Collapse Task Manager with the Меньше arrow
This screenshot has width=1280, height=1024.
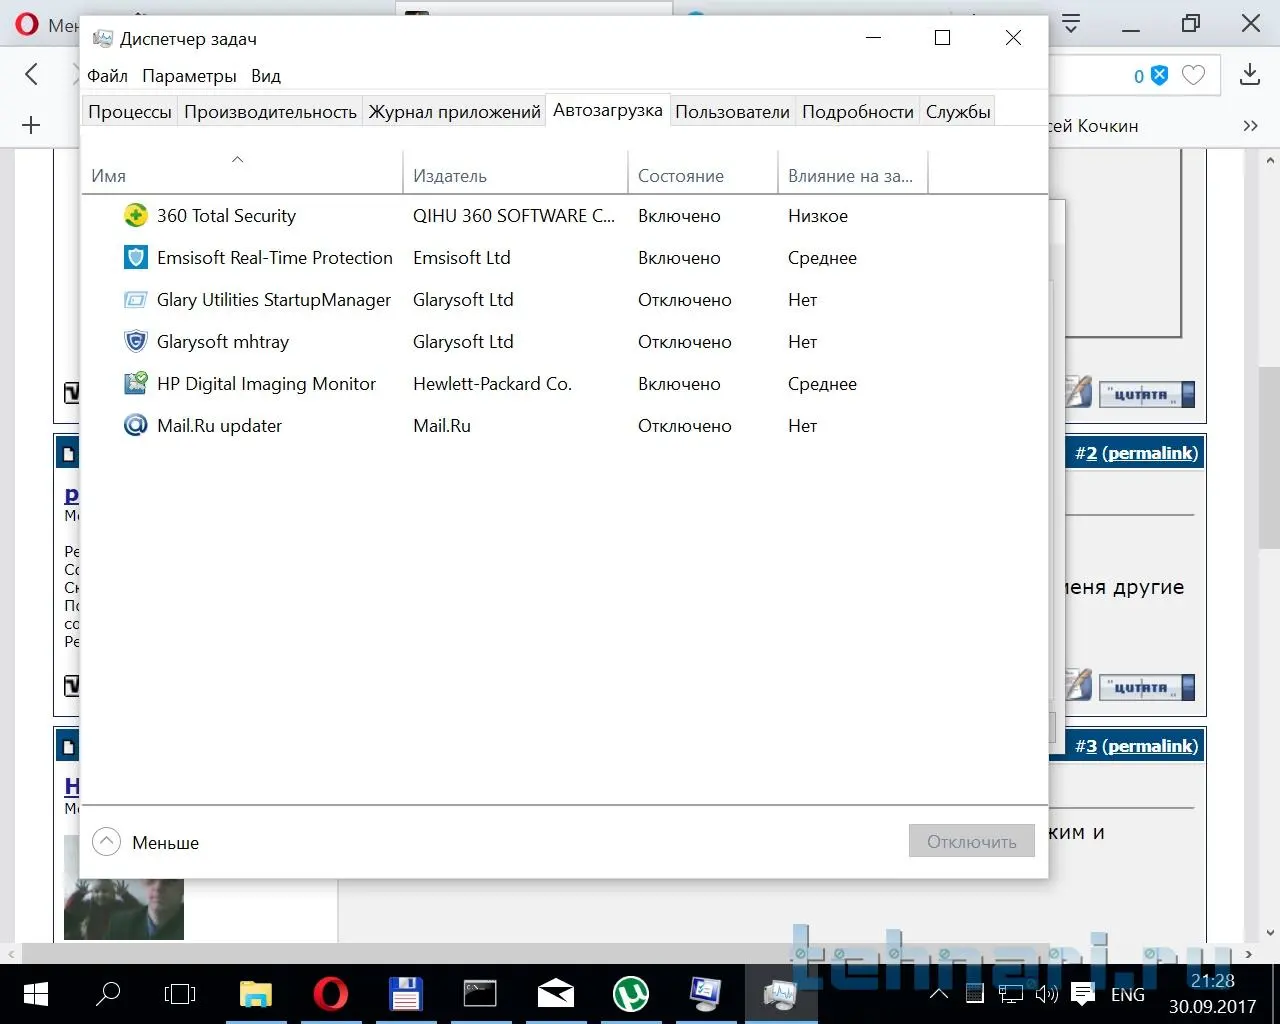(x=106, y=842)
